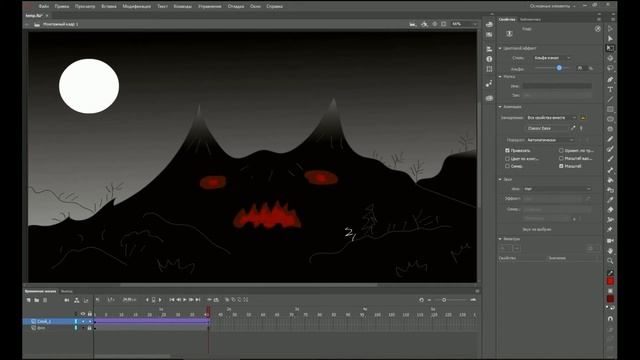Select the Zoom magnifier tool

610,261
